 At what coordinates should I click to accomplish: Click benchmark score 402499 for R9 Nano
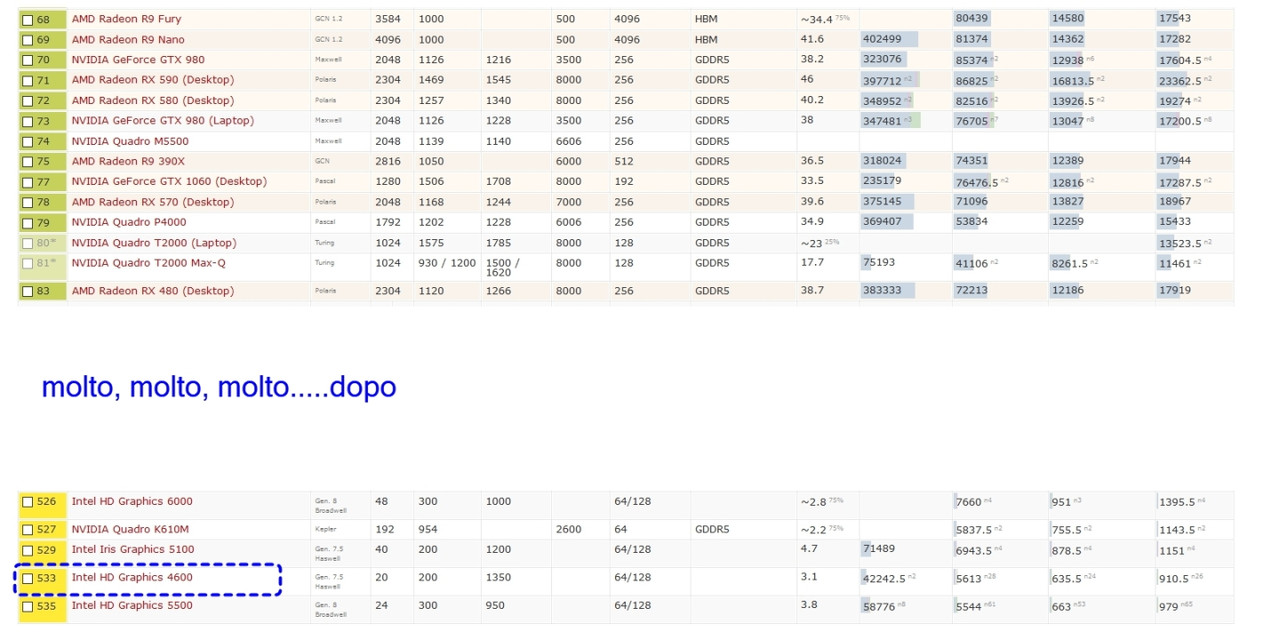882,39
